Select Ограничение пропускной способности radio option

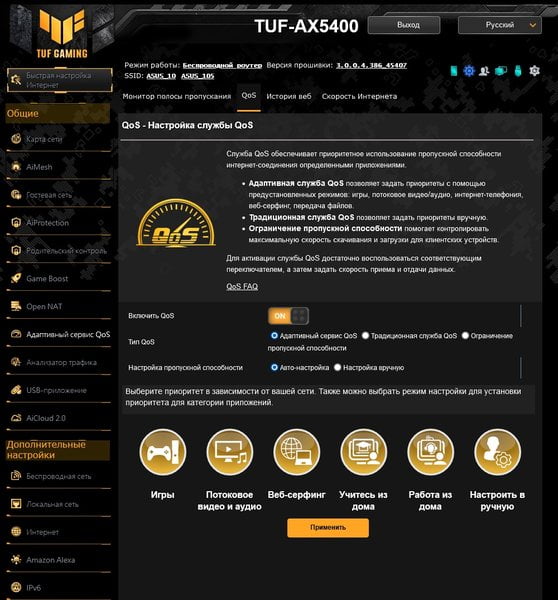465,336
